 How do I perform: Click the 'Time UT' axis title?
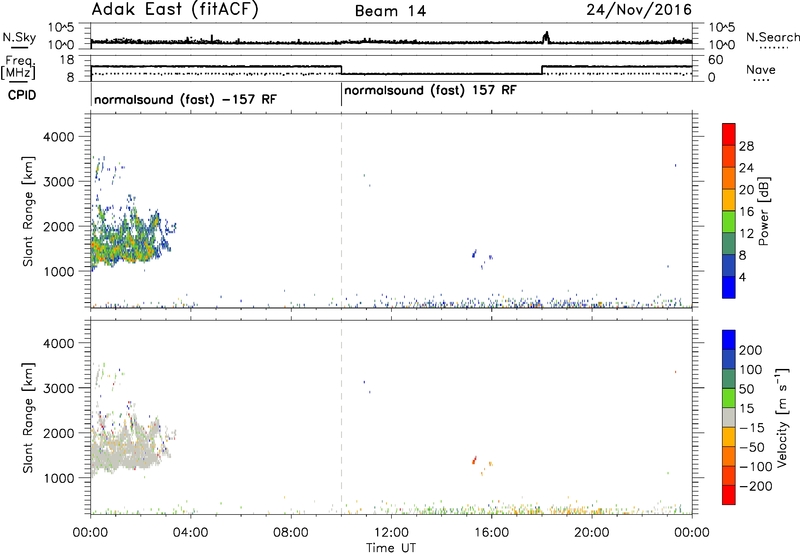(x=391, y=547)
